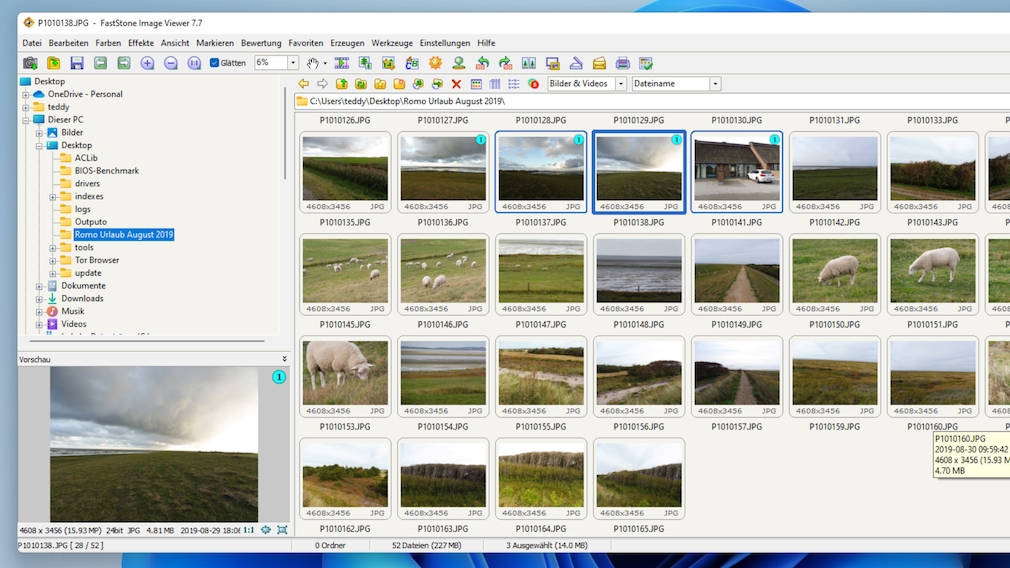The image size is (1010, 568).
Task: Click the folder tree horizontal scrollbar
Action: point(147,341)
